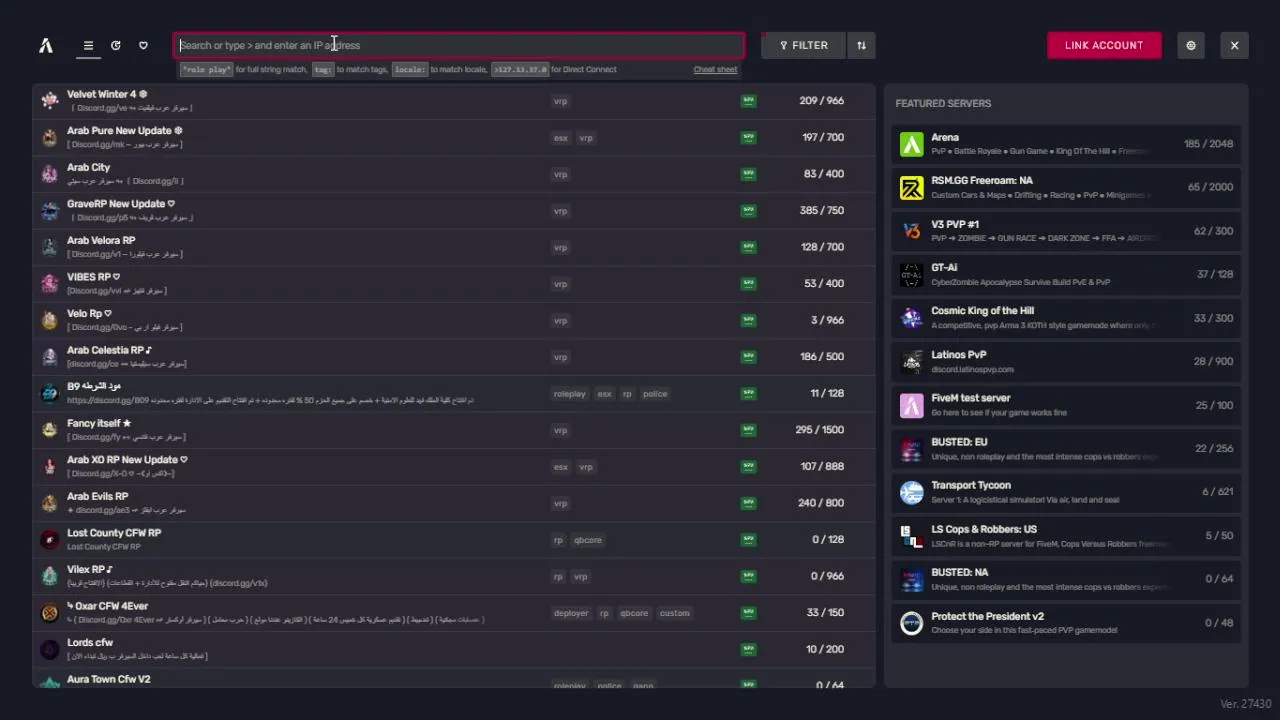This screenshot has height=720, width=1280.
Task: Select the police tag in the B9 server row
Action: coord(655,394)
